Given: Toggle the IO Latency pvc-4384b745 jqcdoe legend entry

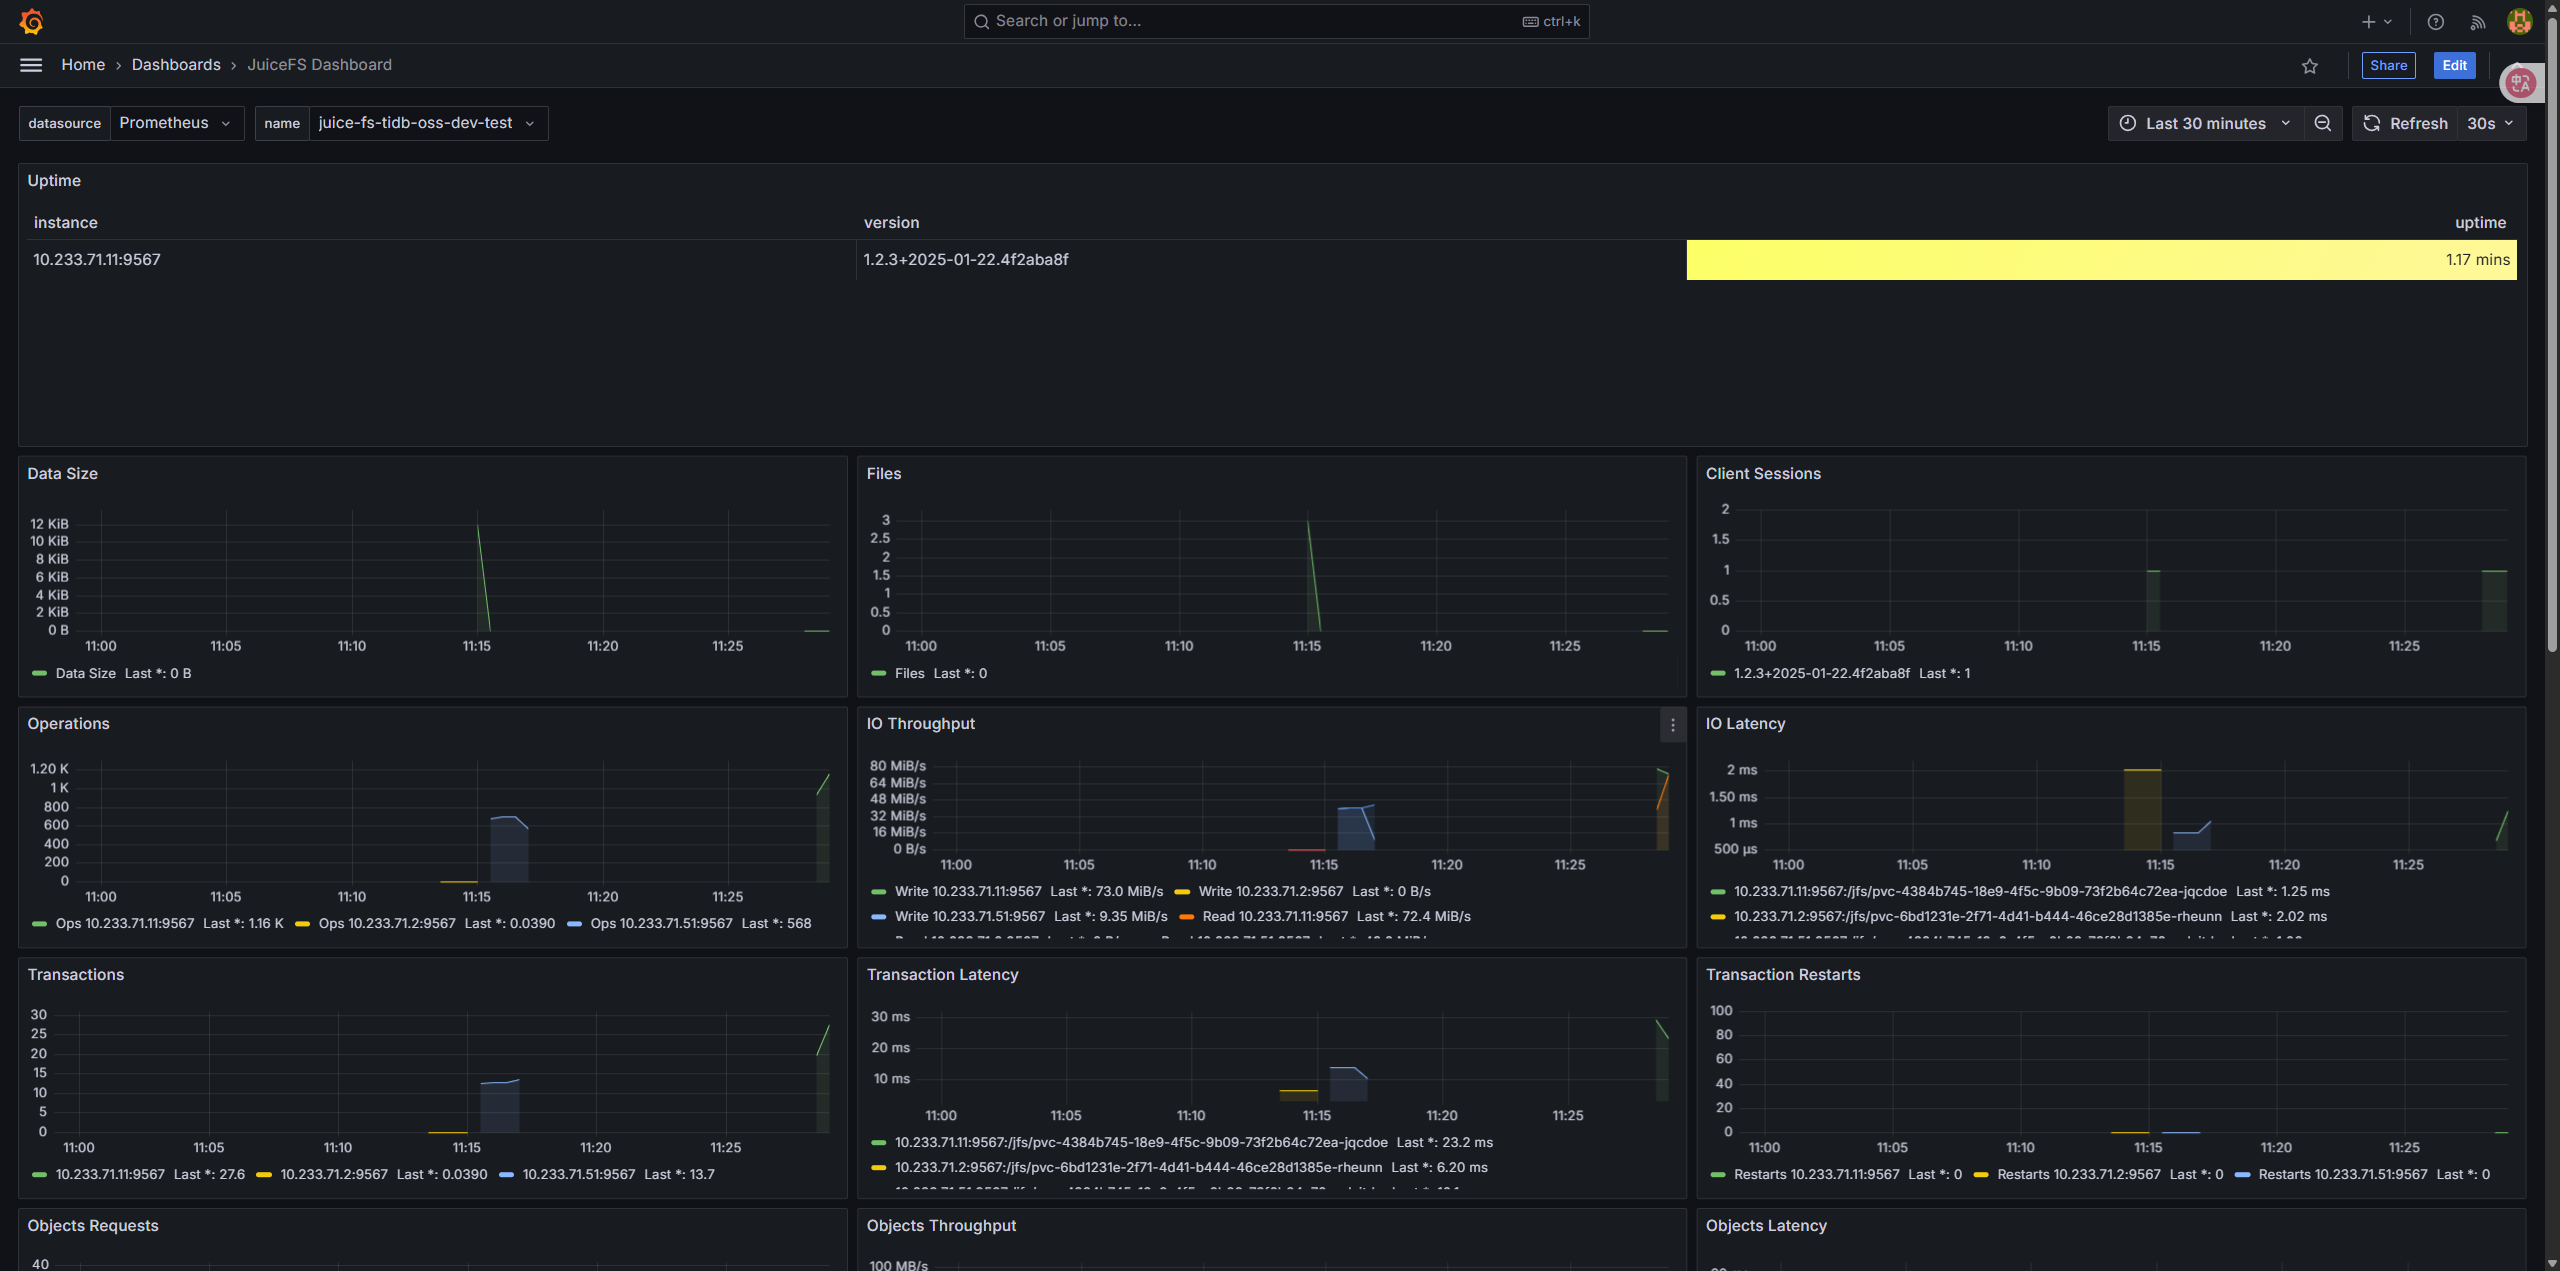Looking at the screenshot, I should [1980, 892].
